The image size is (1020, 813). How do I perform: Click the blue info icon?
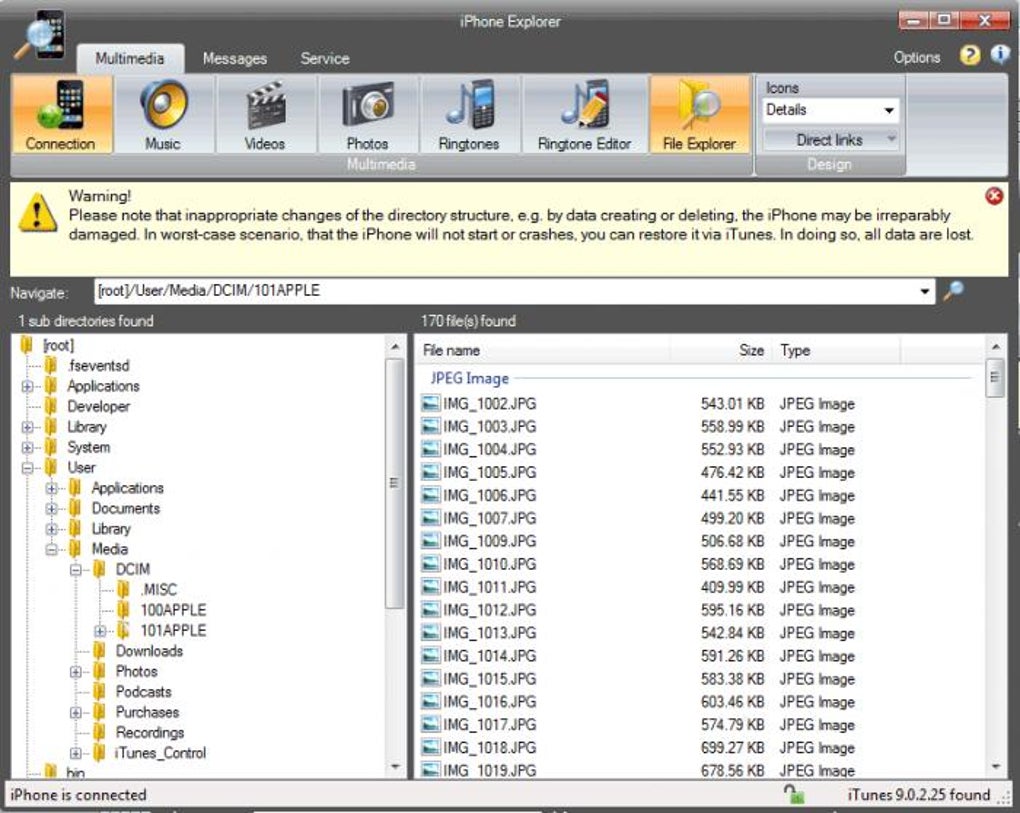click(x=999, y=55)
